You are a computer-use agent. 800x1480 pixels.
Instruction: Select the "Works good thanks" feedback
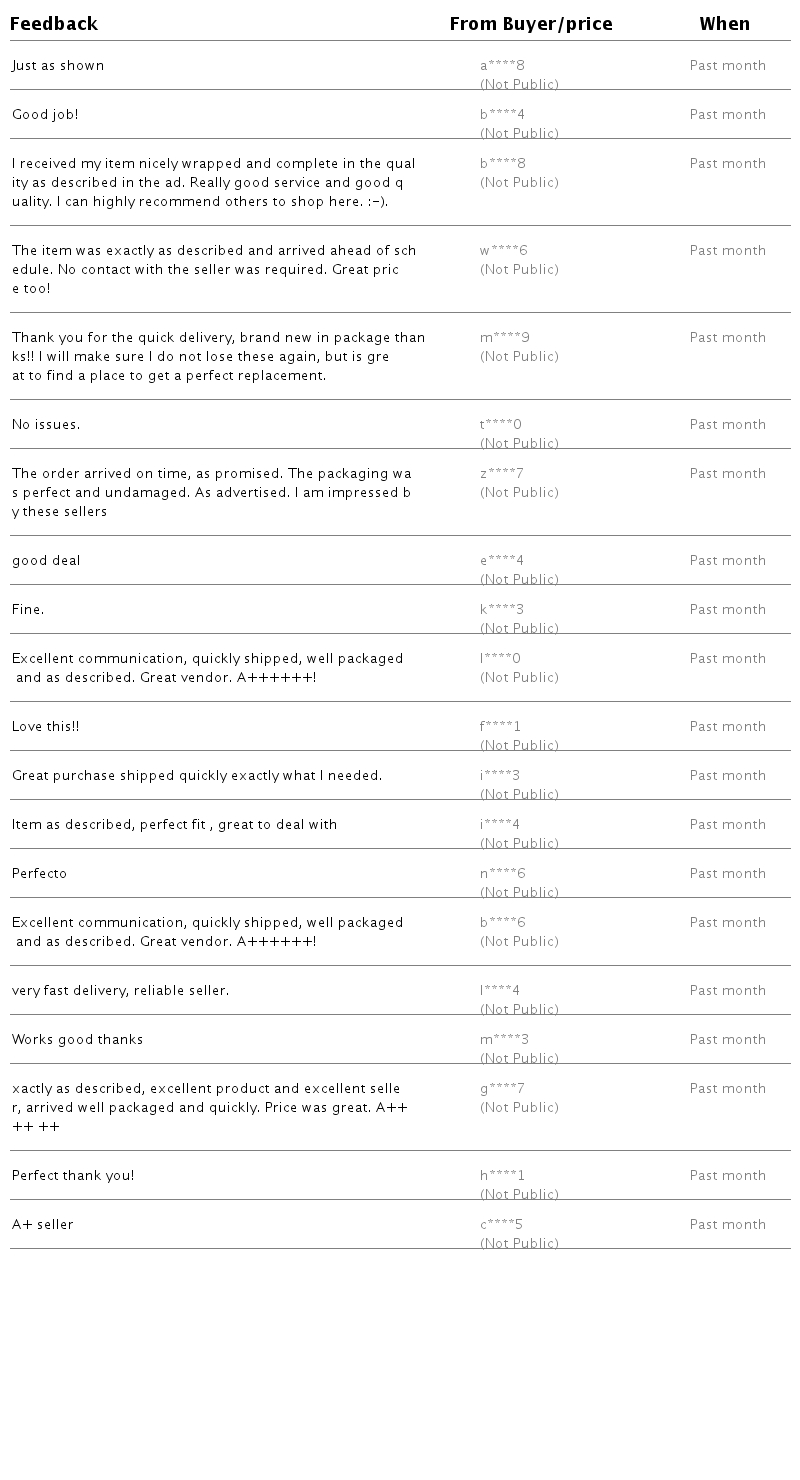[x=77, y=1040]
